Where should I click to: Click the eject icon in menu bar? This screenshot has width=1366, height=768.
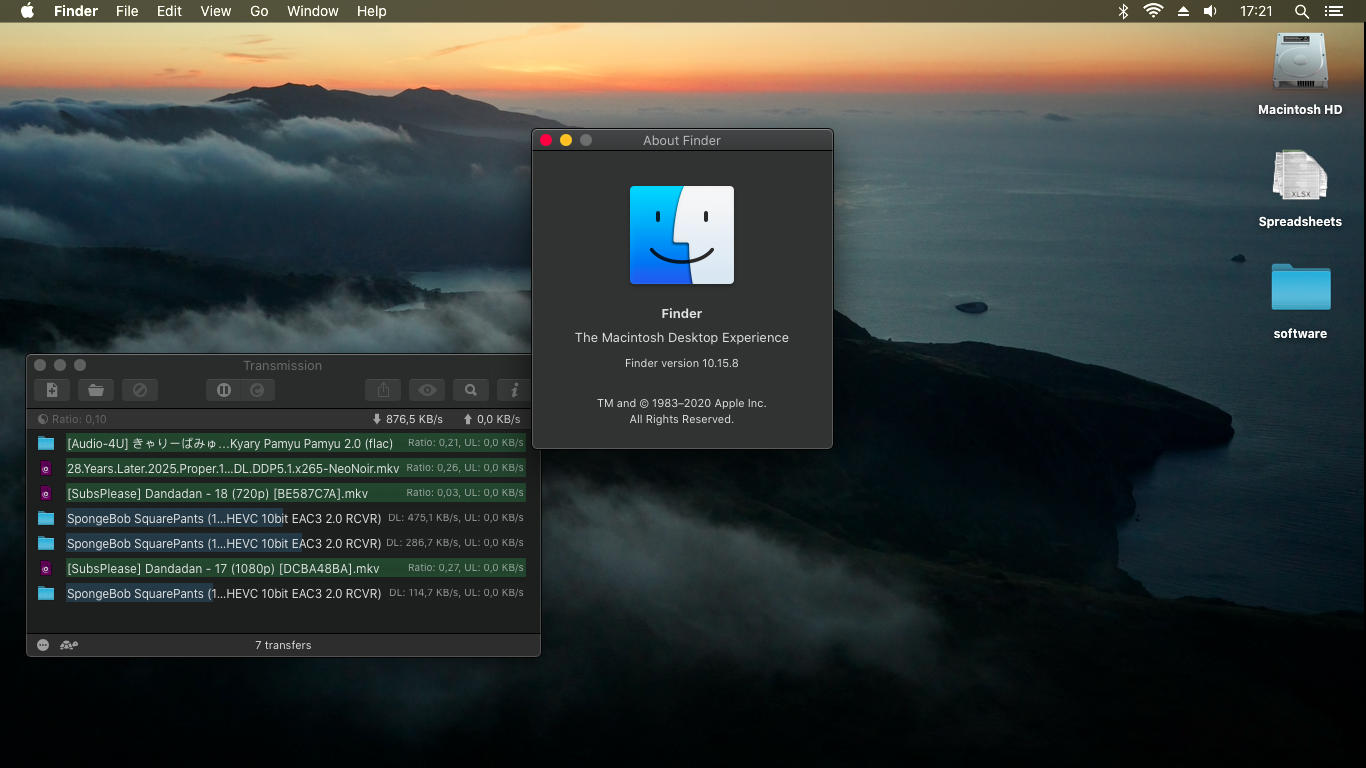click(1183, 11)
